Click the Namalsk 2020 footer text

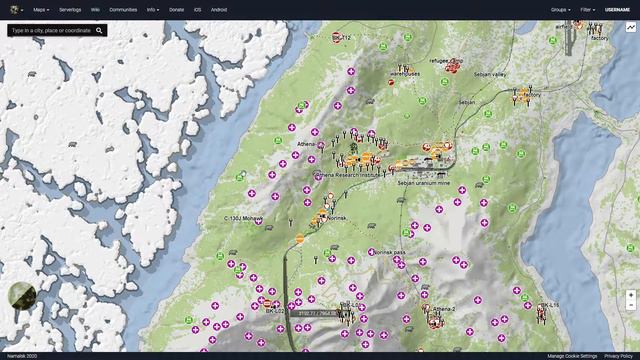pyautogui.click(x=22, y=356)
